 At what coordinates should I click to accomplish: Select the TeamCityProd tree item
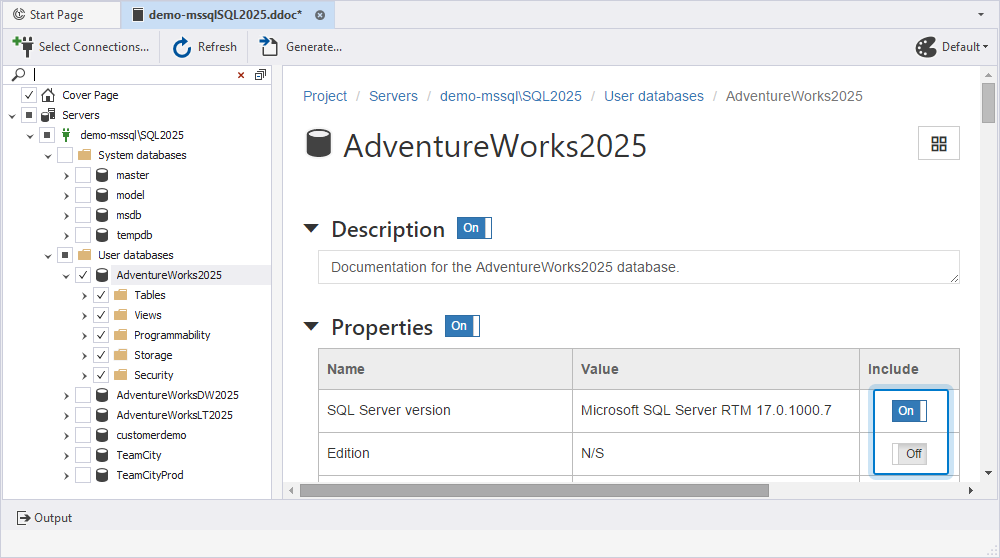coord(150,475)
